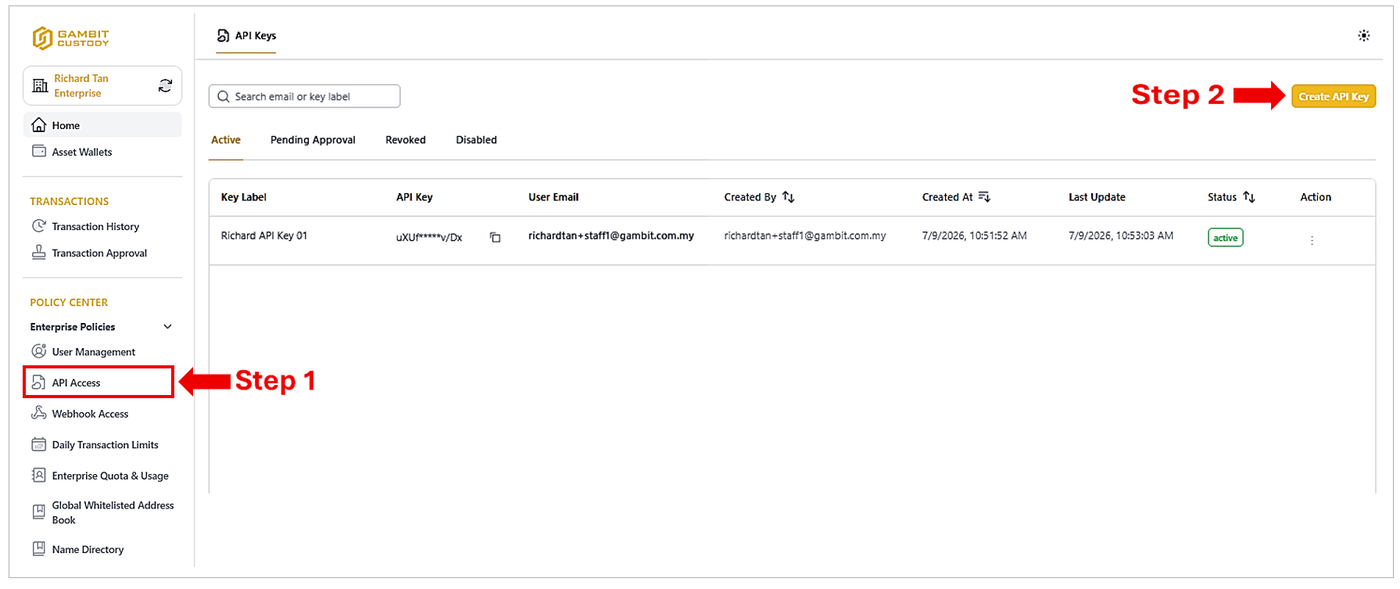
Task: Switch to the Disabled tab
Action: [x=476, y=140]
